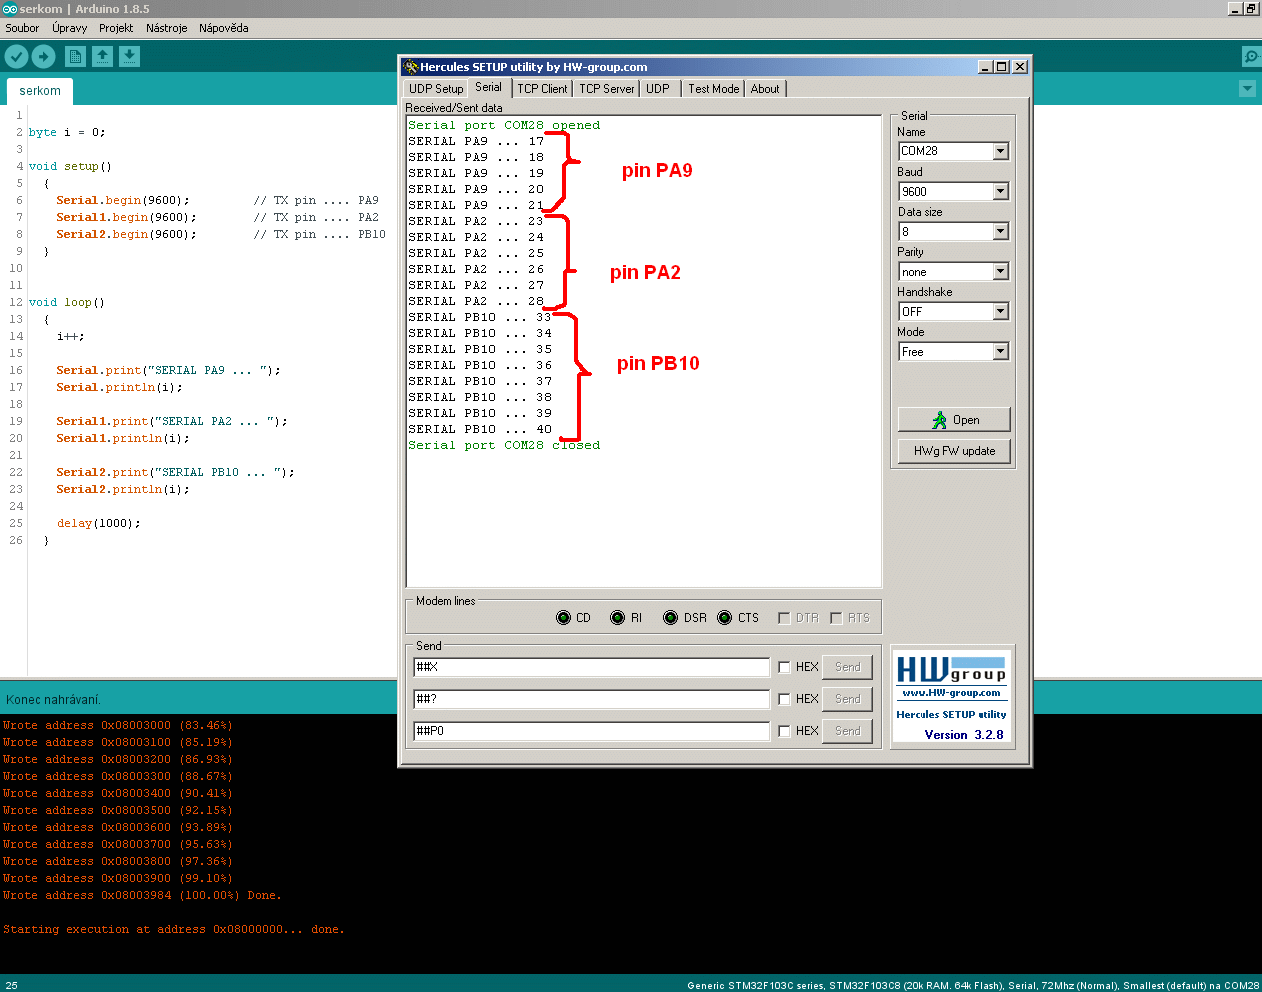Click the ##X send text field
This screenshot has height=992, width=1262.
[x=590, y=667]
